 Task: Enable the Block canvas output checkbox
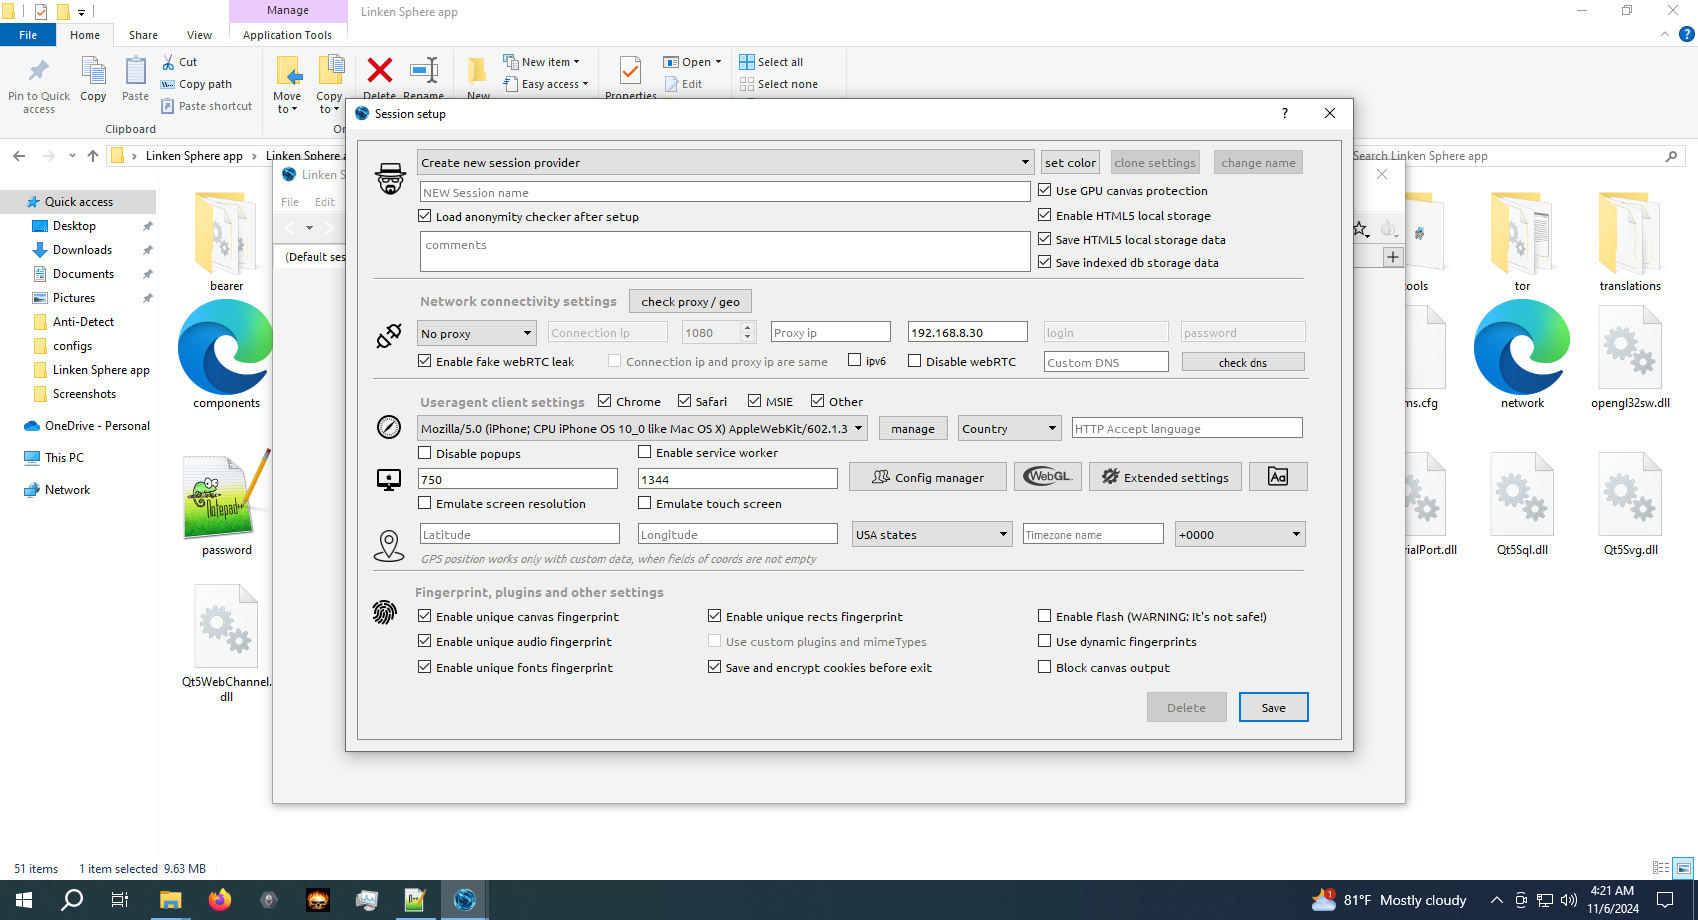pyautogui.click(x=1045, y=667)
